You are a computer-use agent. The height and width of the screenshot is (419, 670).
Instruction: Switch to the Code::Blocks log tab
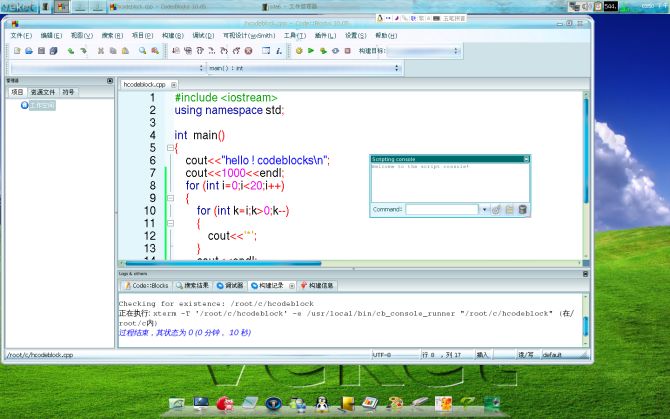[146, 285]
